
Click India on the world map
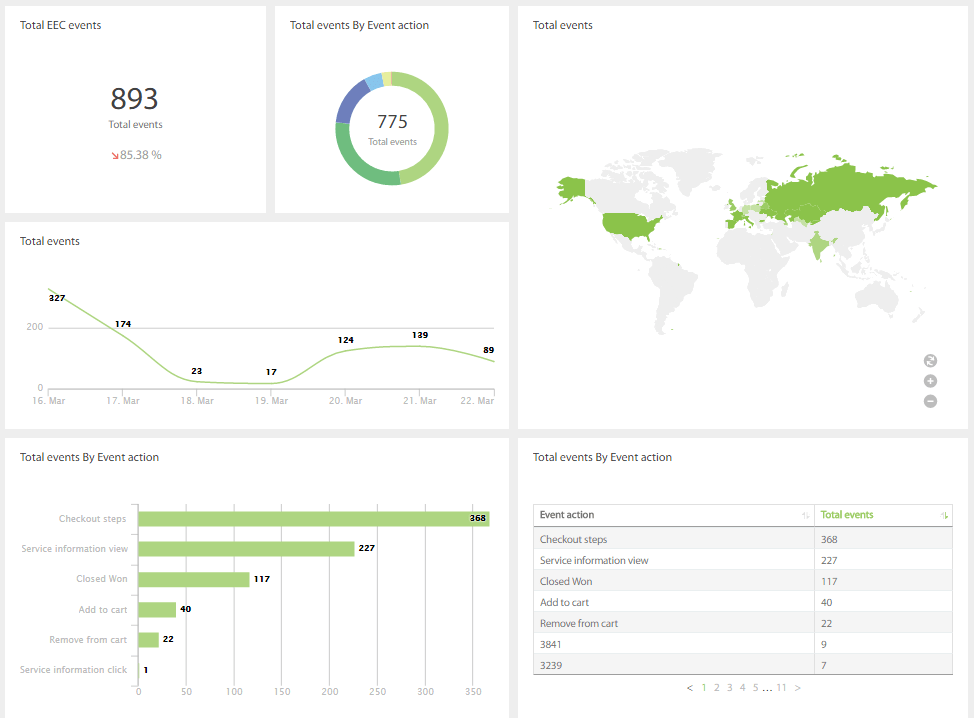pos(819,245)
